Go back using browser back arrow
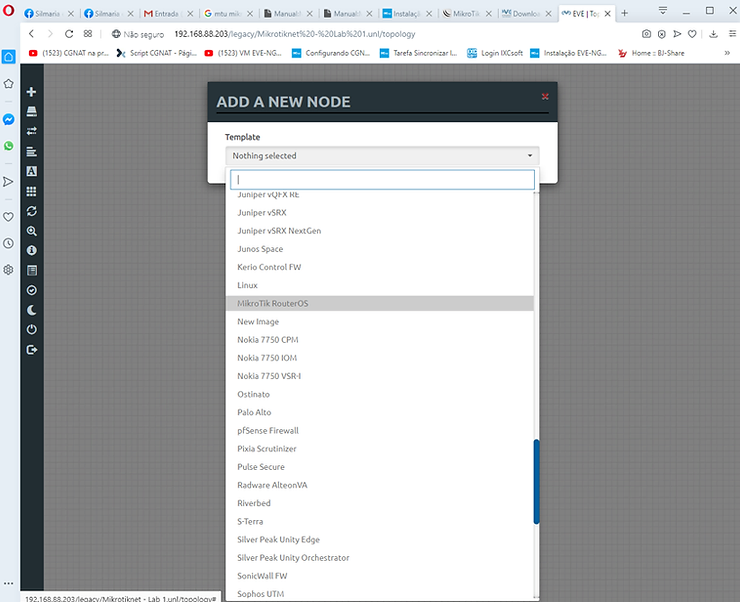 (32, 34)
